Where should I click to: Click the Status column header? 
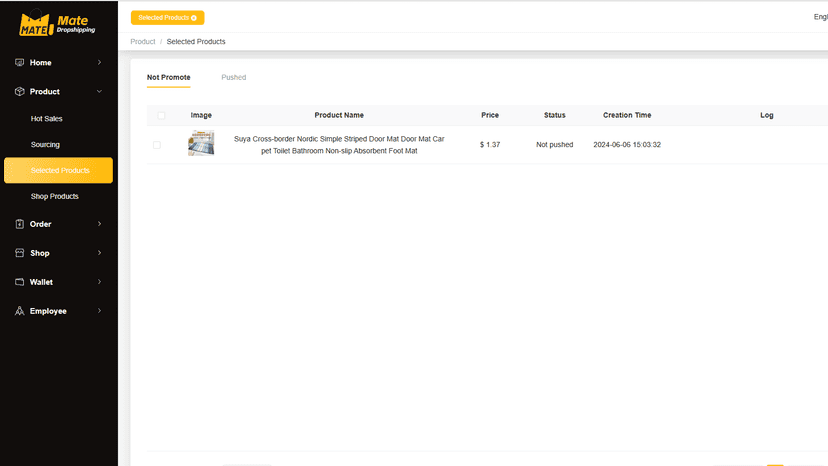[554, 115]
